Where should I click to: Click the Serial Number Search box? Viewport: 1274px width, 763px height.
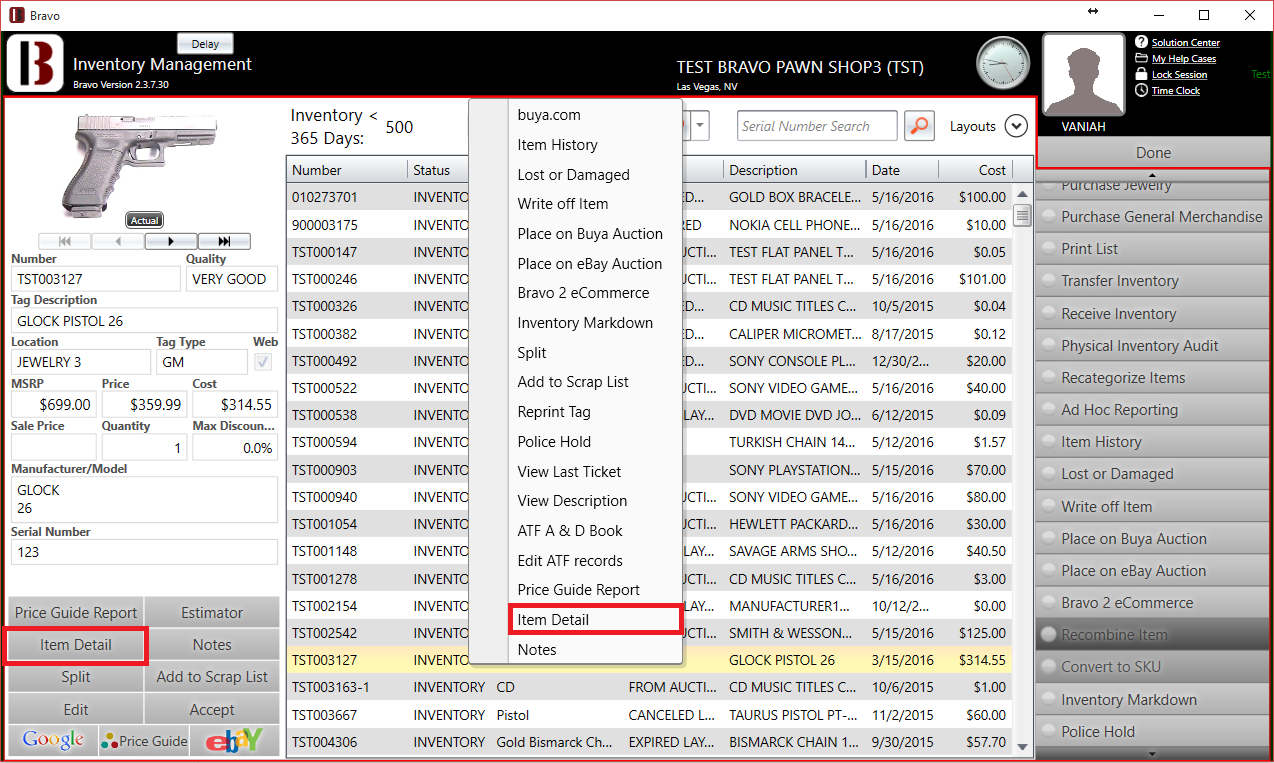[817, 126]
